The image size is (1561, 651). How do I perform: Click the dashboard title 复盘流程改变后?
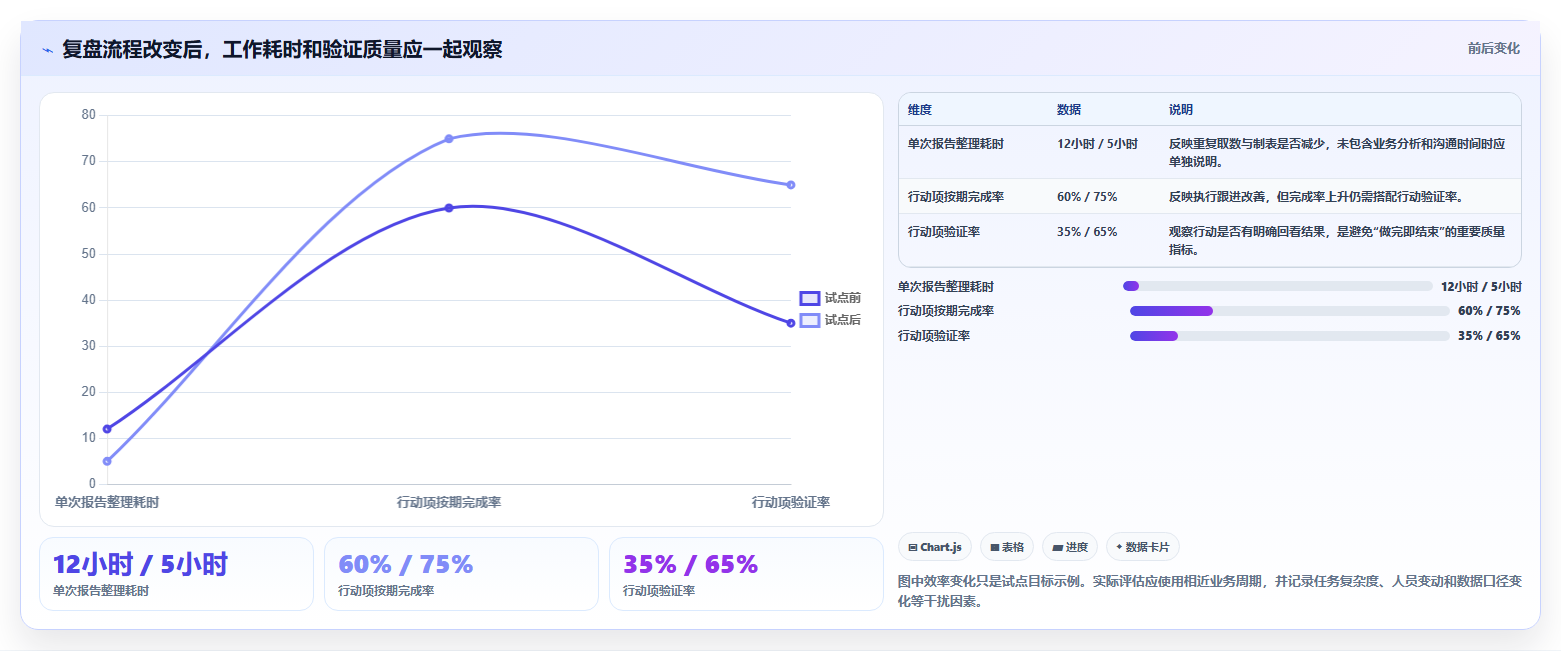282,49
